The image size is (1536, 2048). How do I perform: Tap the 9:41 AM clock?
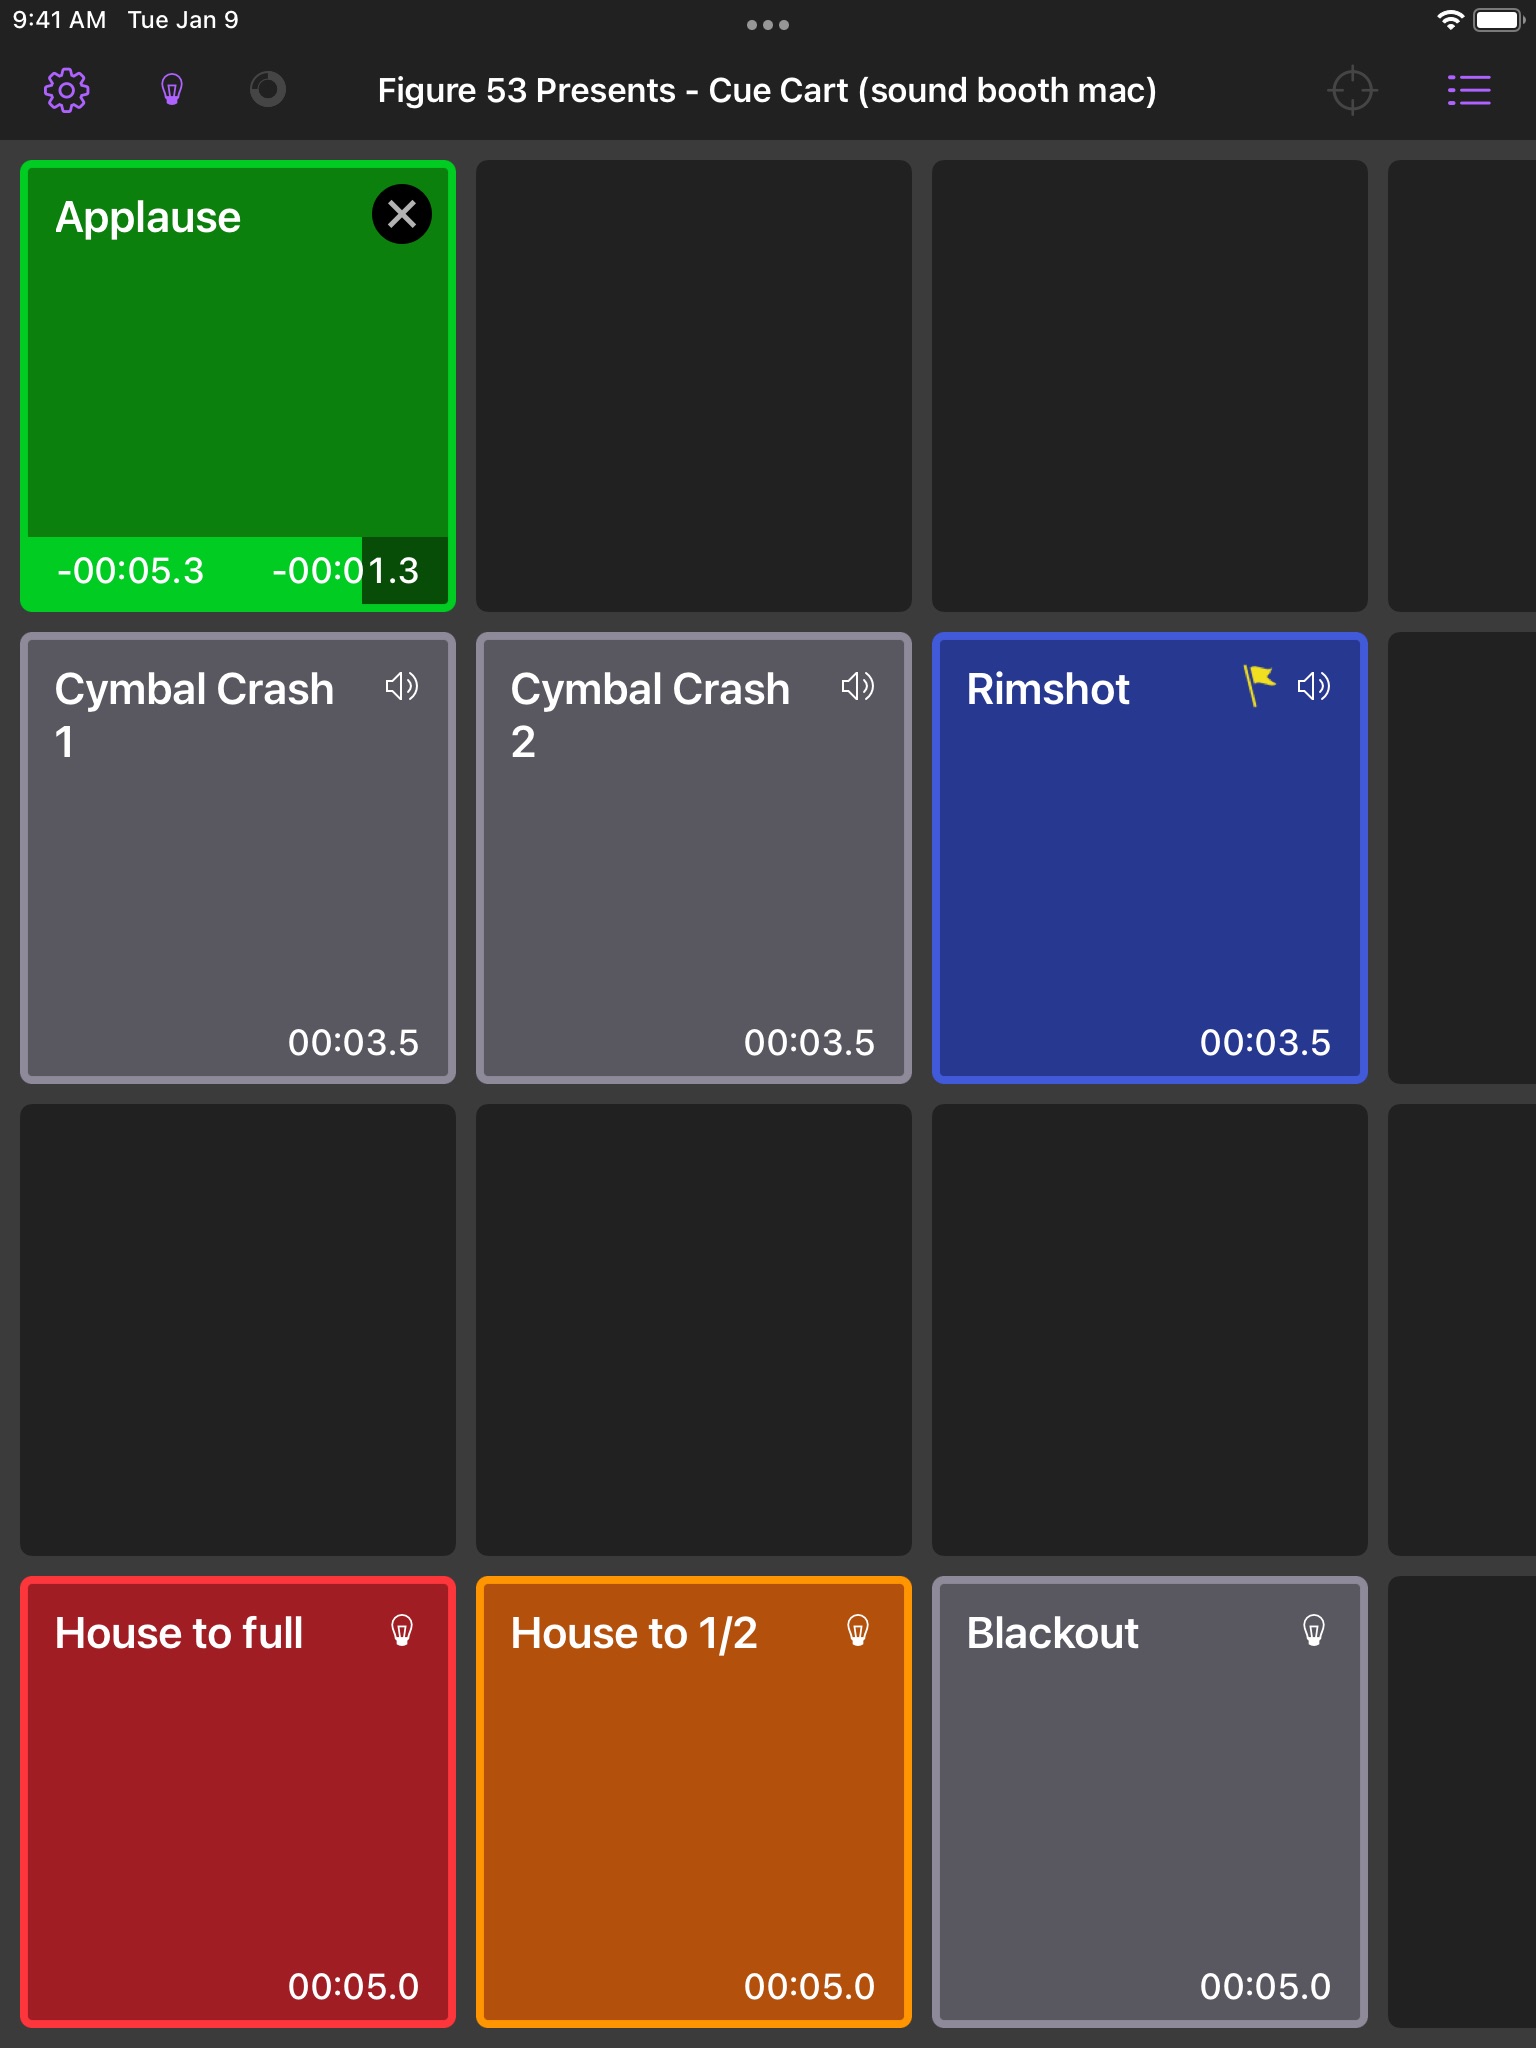tap(59, 20)
